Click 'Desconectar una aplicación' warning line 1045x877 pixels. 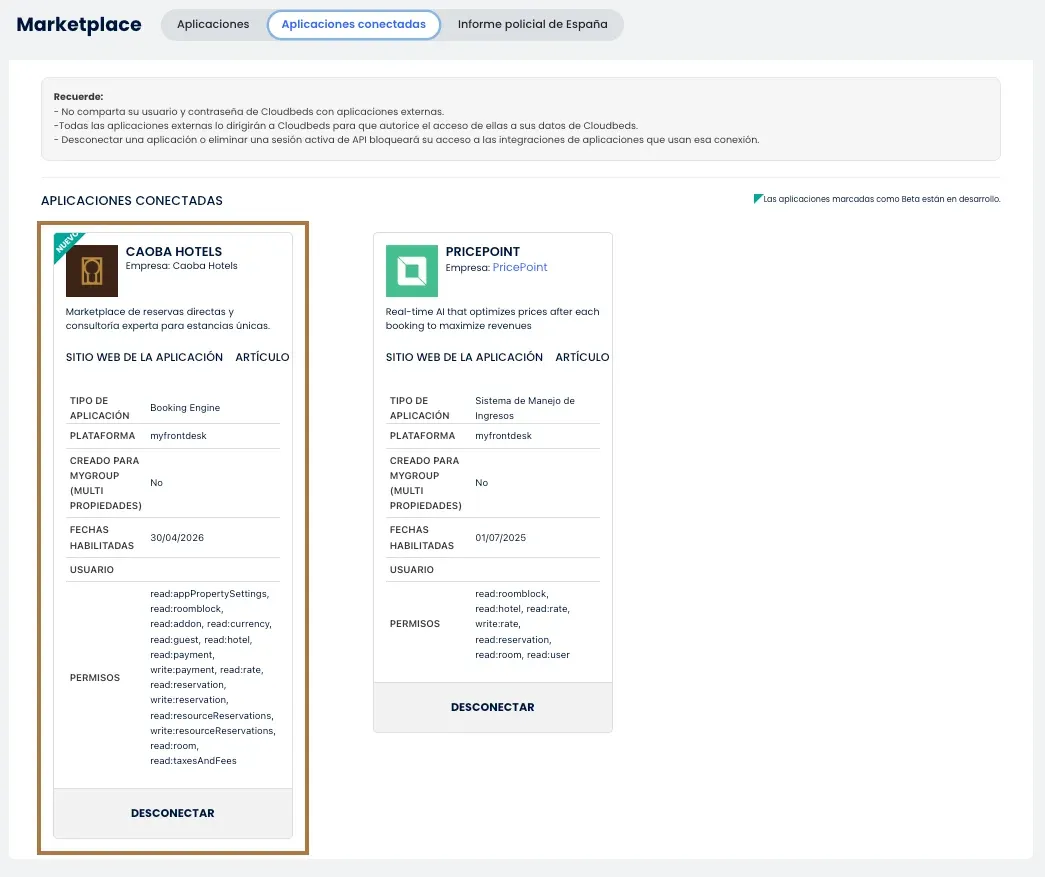[x=407, y=140]
